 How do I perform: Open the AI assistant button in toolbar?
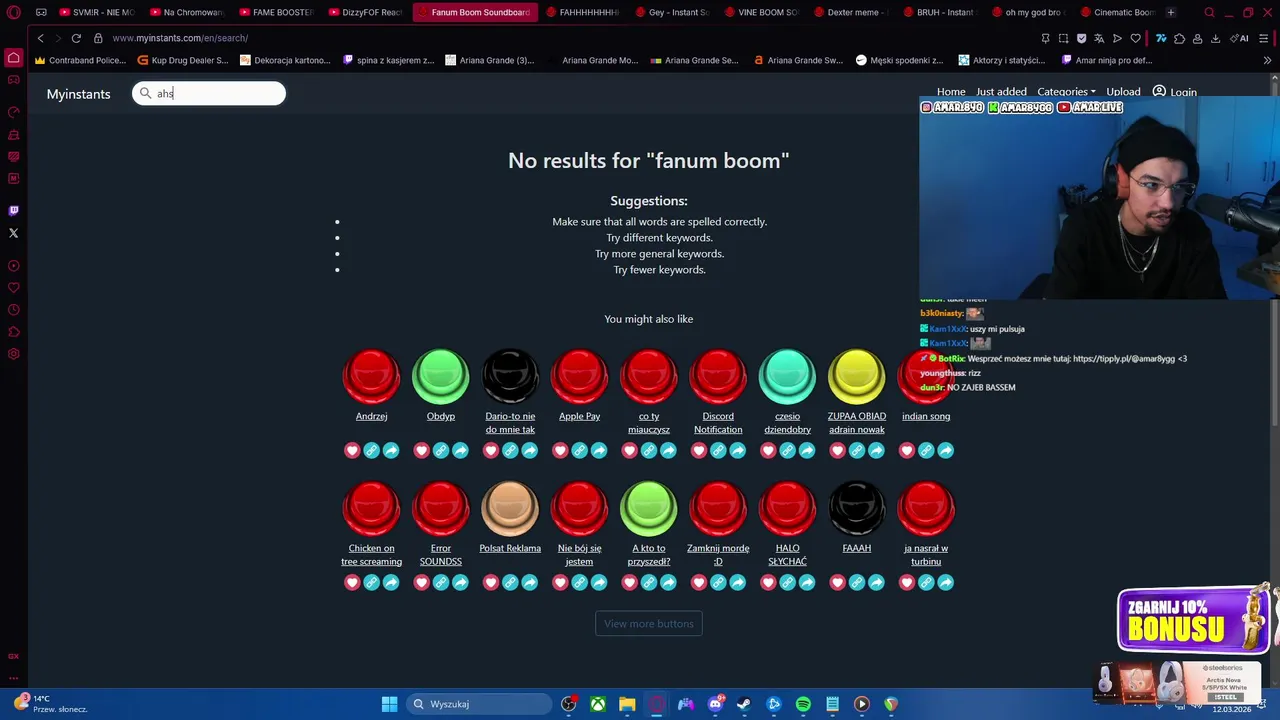(x=1241, y=38)
